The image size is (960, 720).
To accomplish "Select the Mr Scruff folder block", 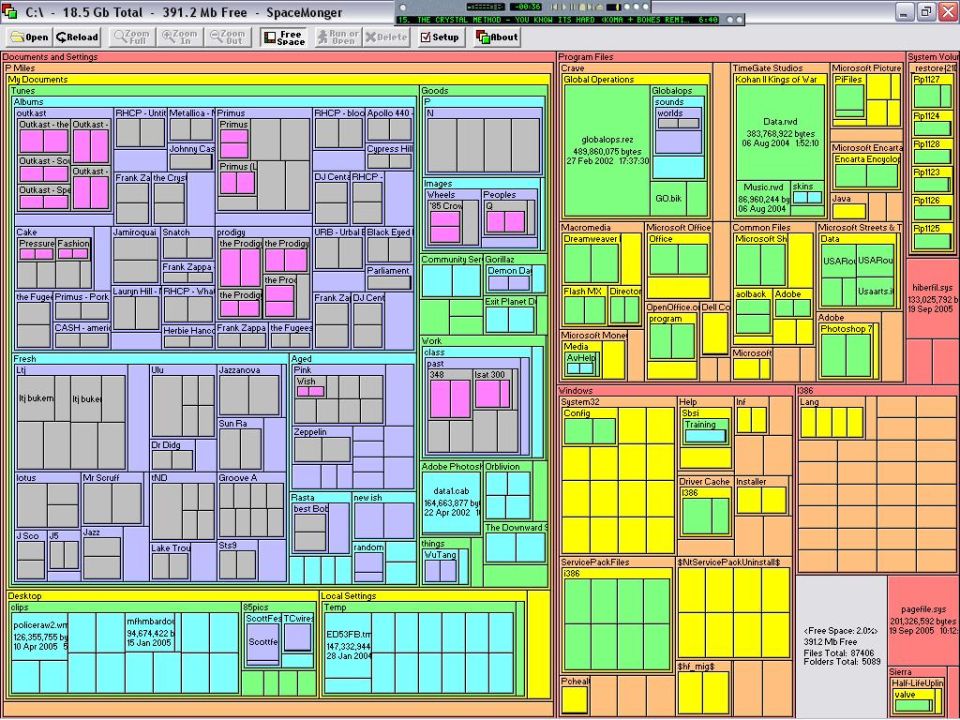I will click(x=113, y=500).
